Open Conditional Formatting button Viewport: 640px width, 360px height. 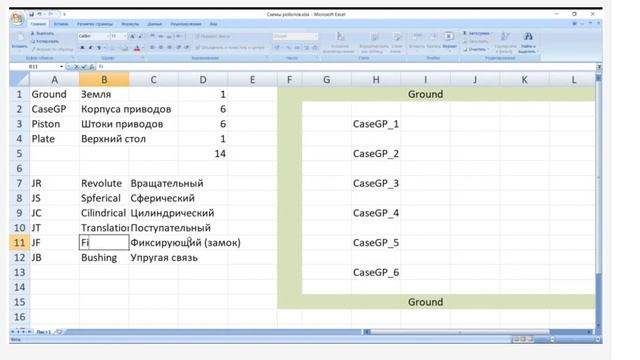[x=340, y=42]
